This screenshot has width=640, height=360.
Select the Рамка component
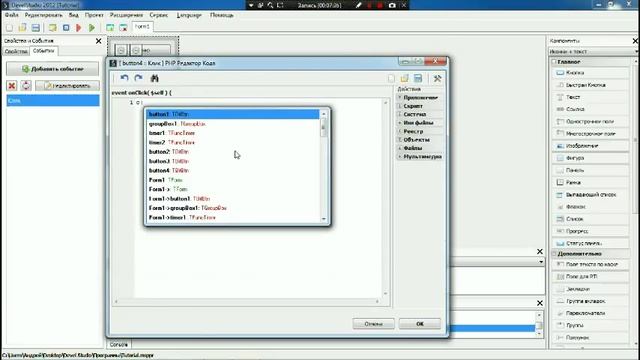591,182
